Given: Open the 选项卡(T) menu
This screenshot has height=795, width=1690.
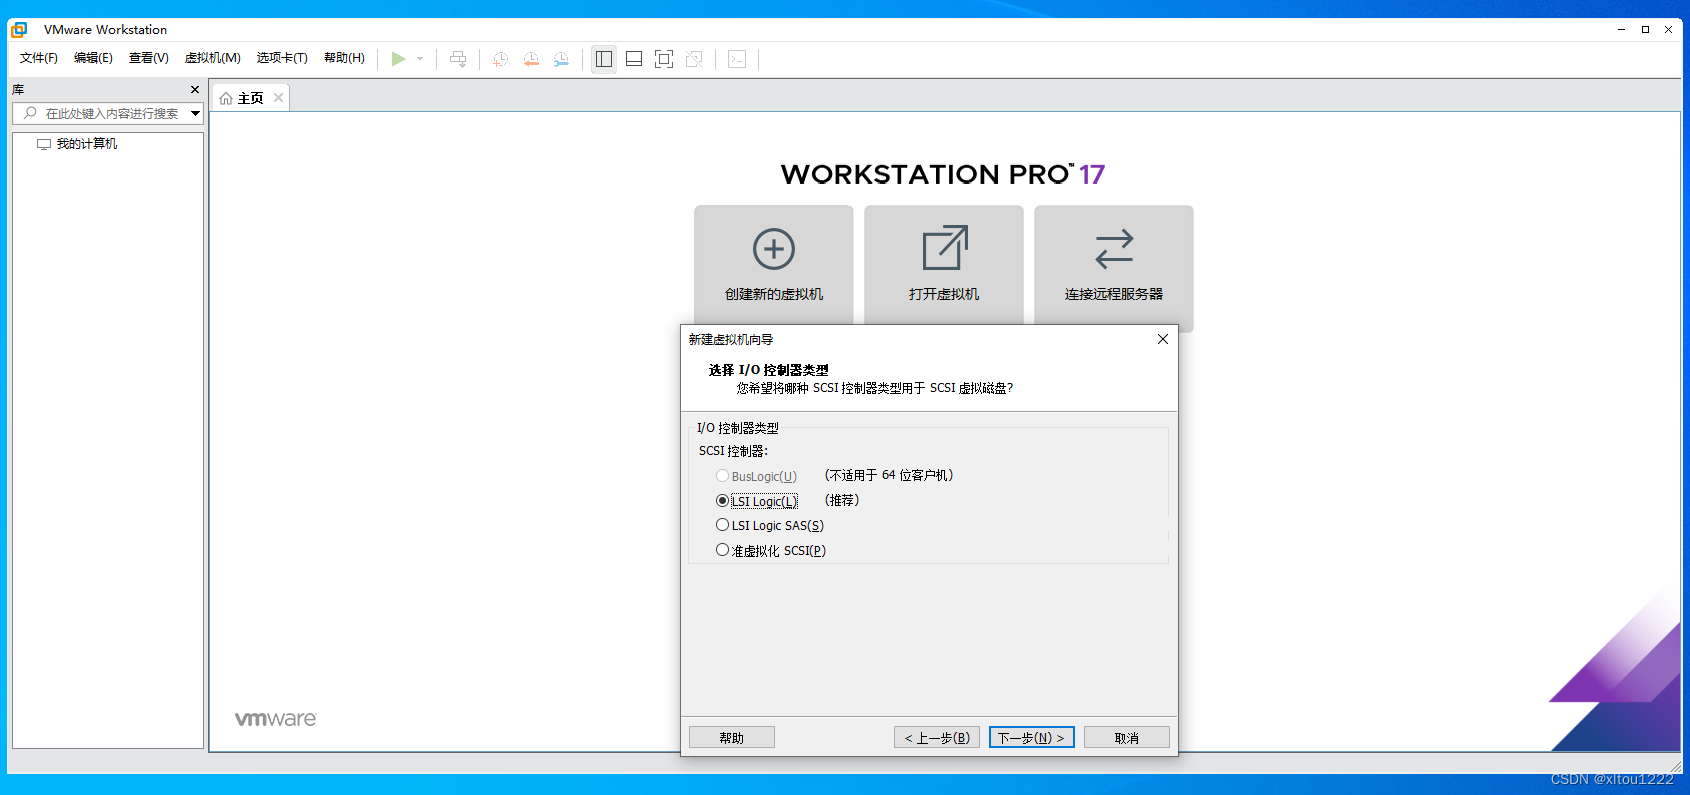Looking at the screenshot, I should (x=282, y=58).
